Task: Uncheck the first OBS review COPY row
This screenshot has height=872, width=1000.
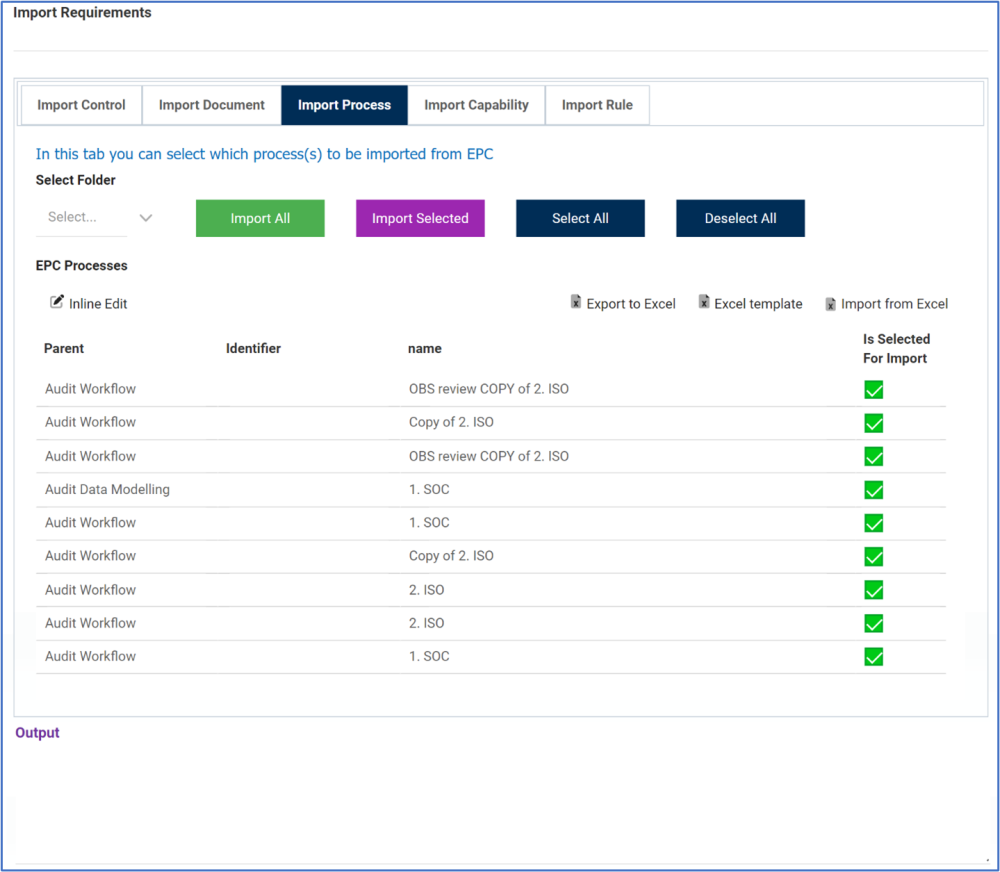Action: (x=874, y=389)
